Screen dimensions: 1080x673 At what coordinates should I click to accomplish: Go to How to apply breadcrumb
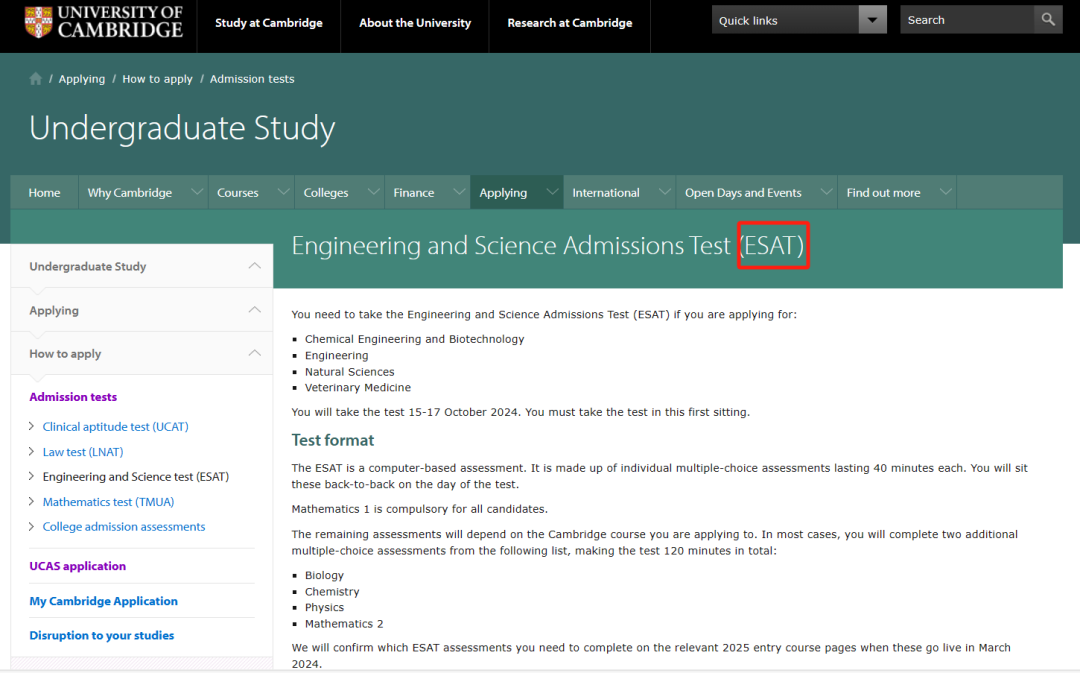pyautogui.click(x=158, y=79)
